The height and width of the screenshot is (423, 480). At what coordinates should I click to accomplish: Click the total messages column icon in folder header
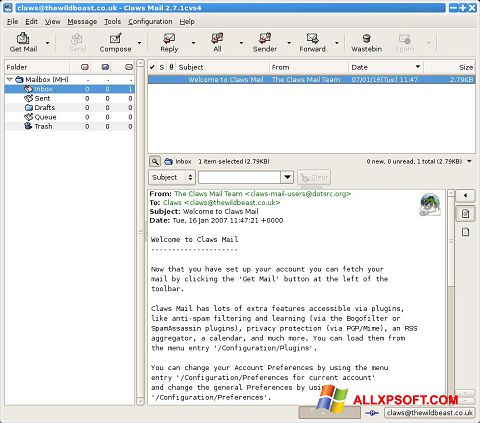[129, 67]
